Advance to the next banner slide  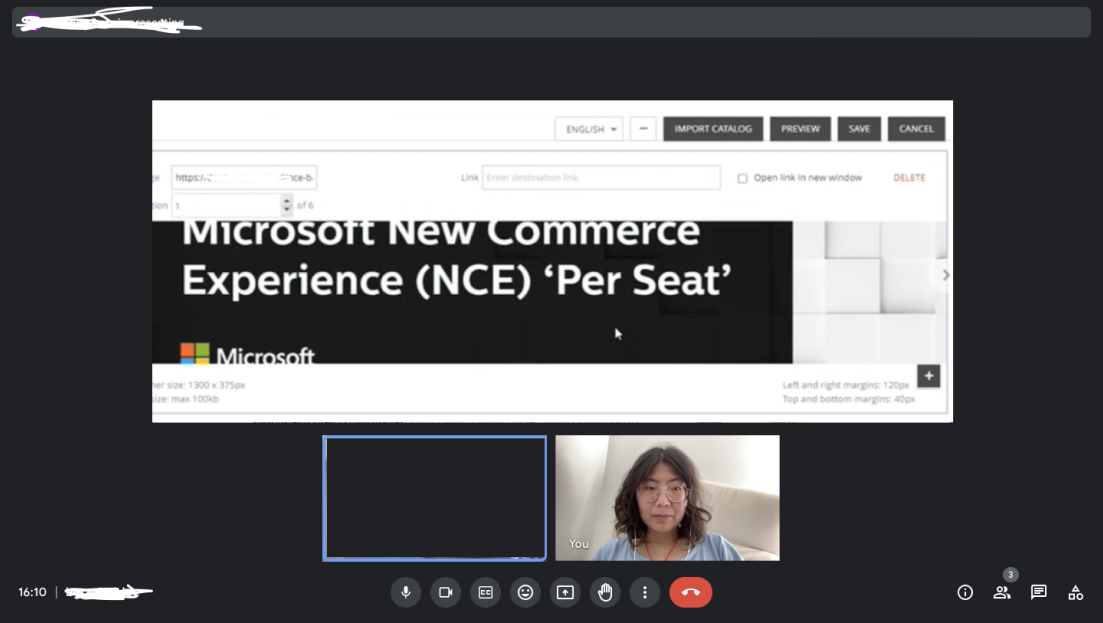[x=945, y=275]
